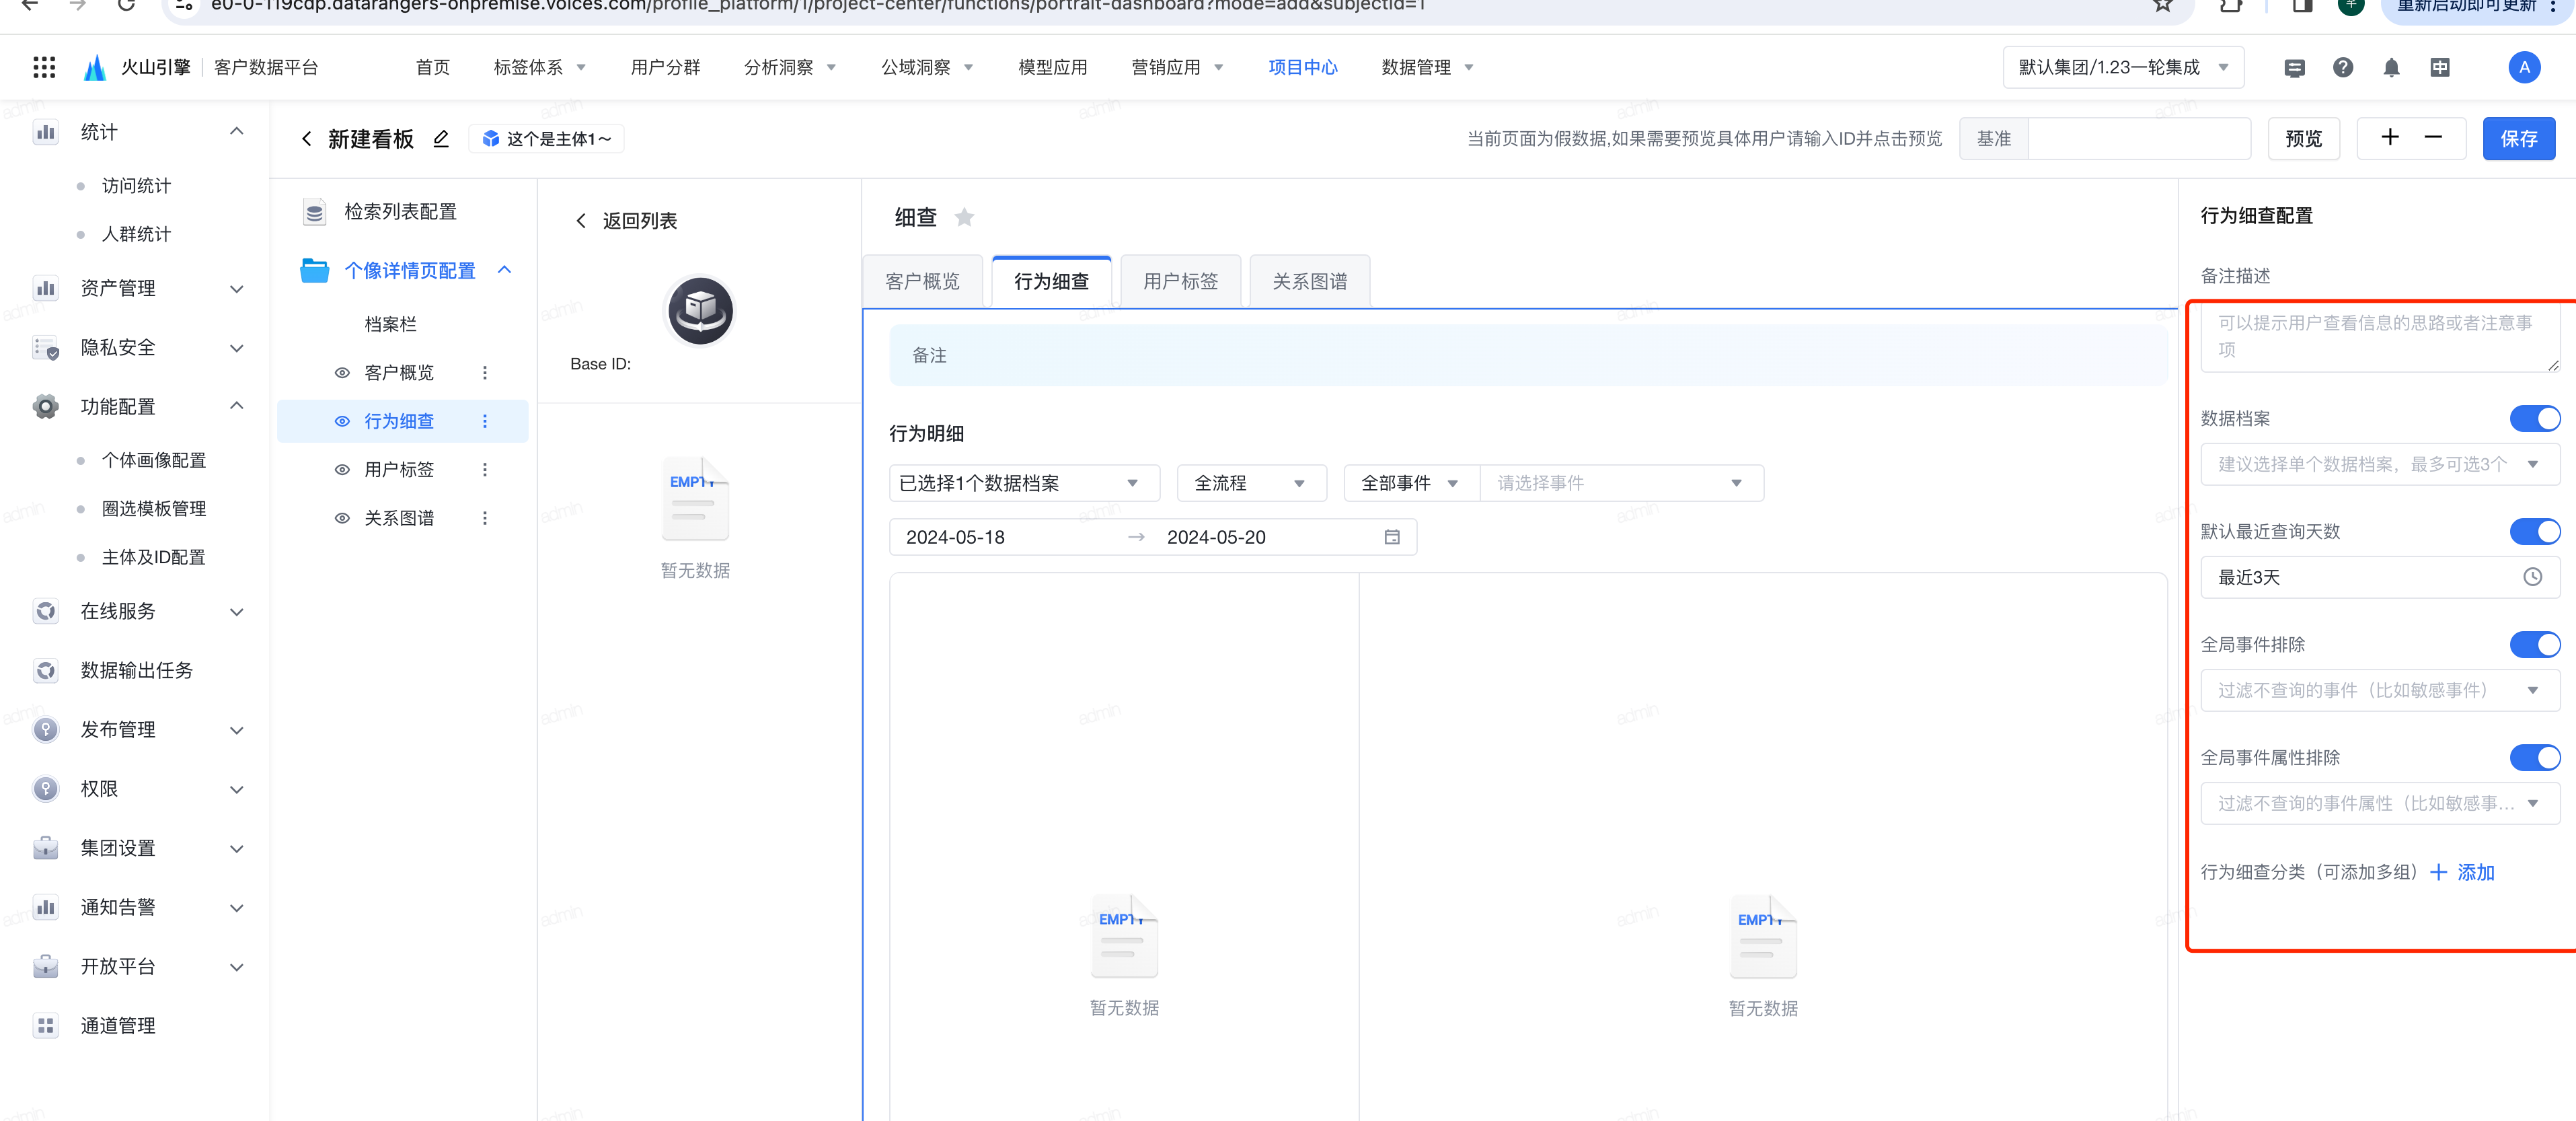Click 返回列表 link
2576x1121 pixels.
(627, 221)
